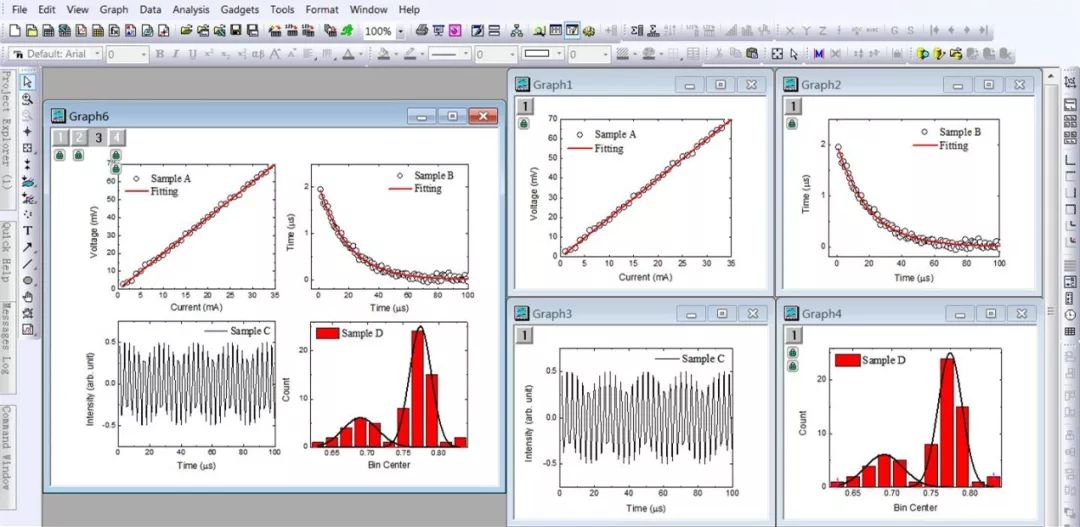The height and width of the screenshot is (527, 1080).
Task: Click layer 1 button in Graph3 window
Action: point(524,335)
